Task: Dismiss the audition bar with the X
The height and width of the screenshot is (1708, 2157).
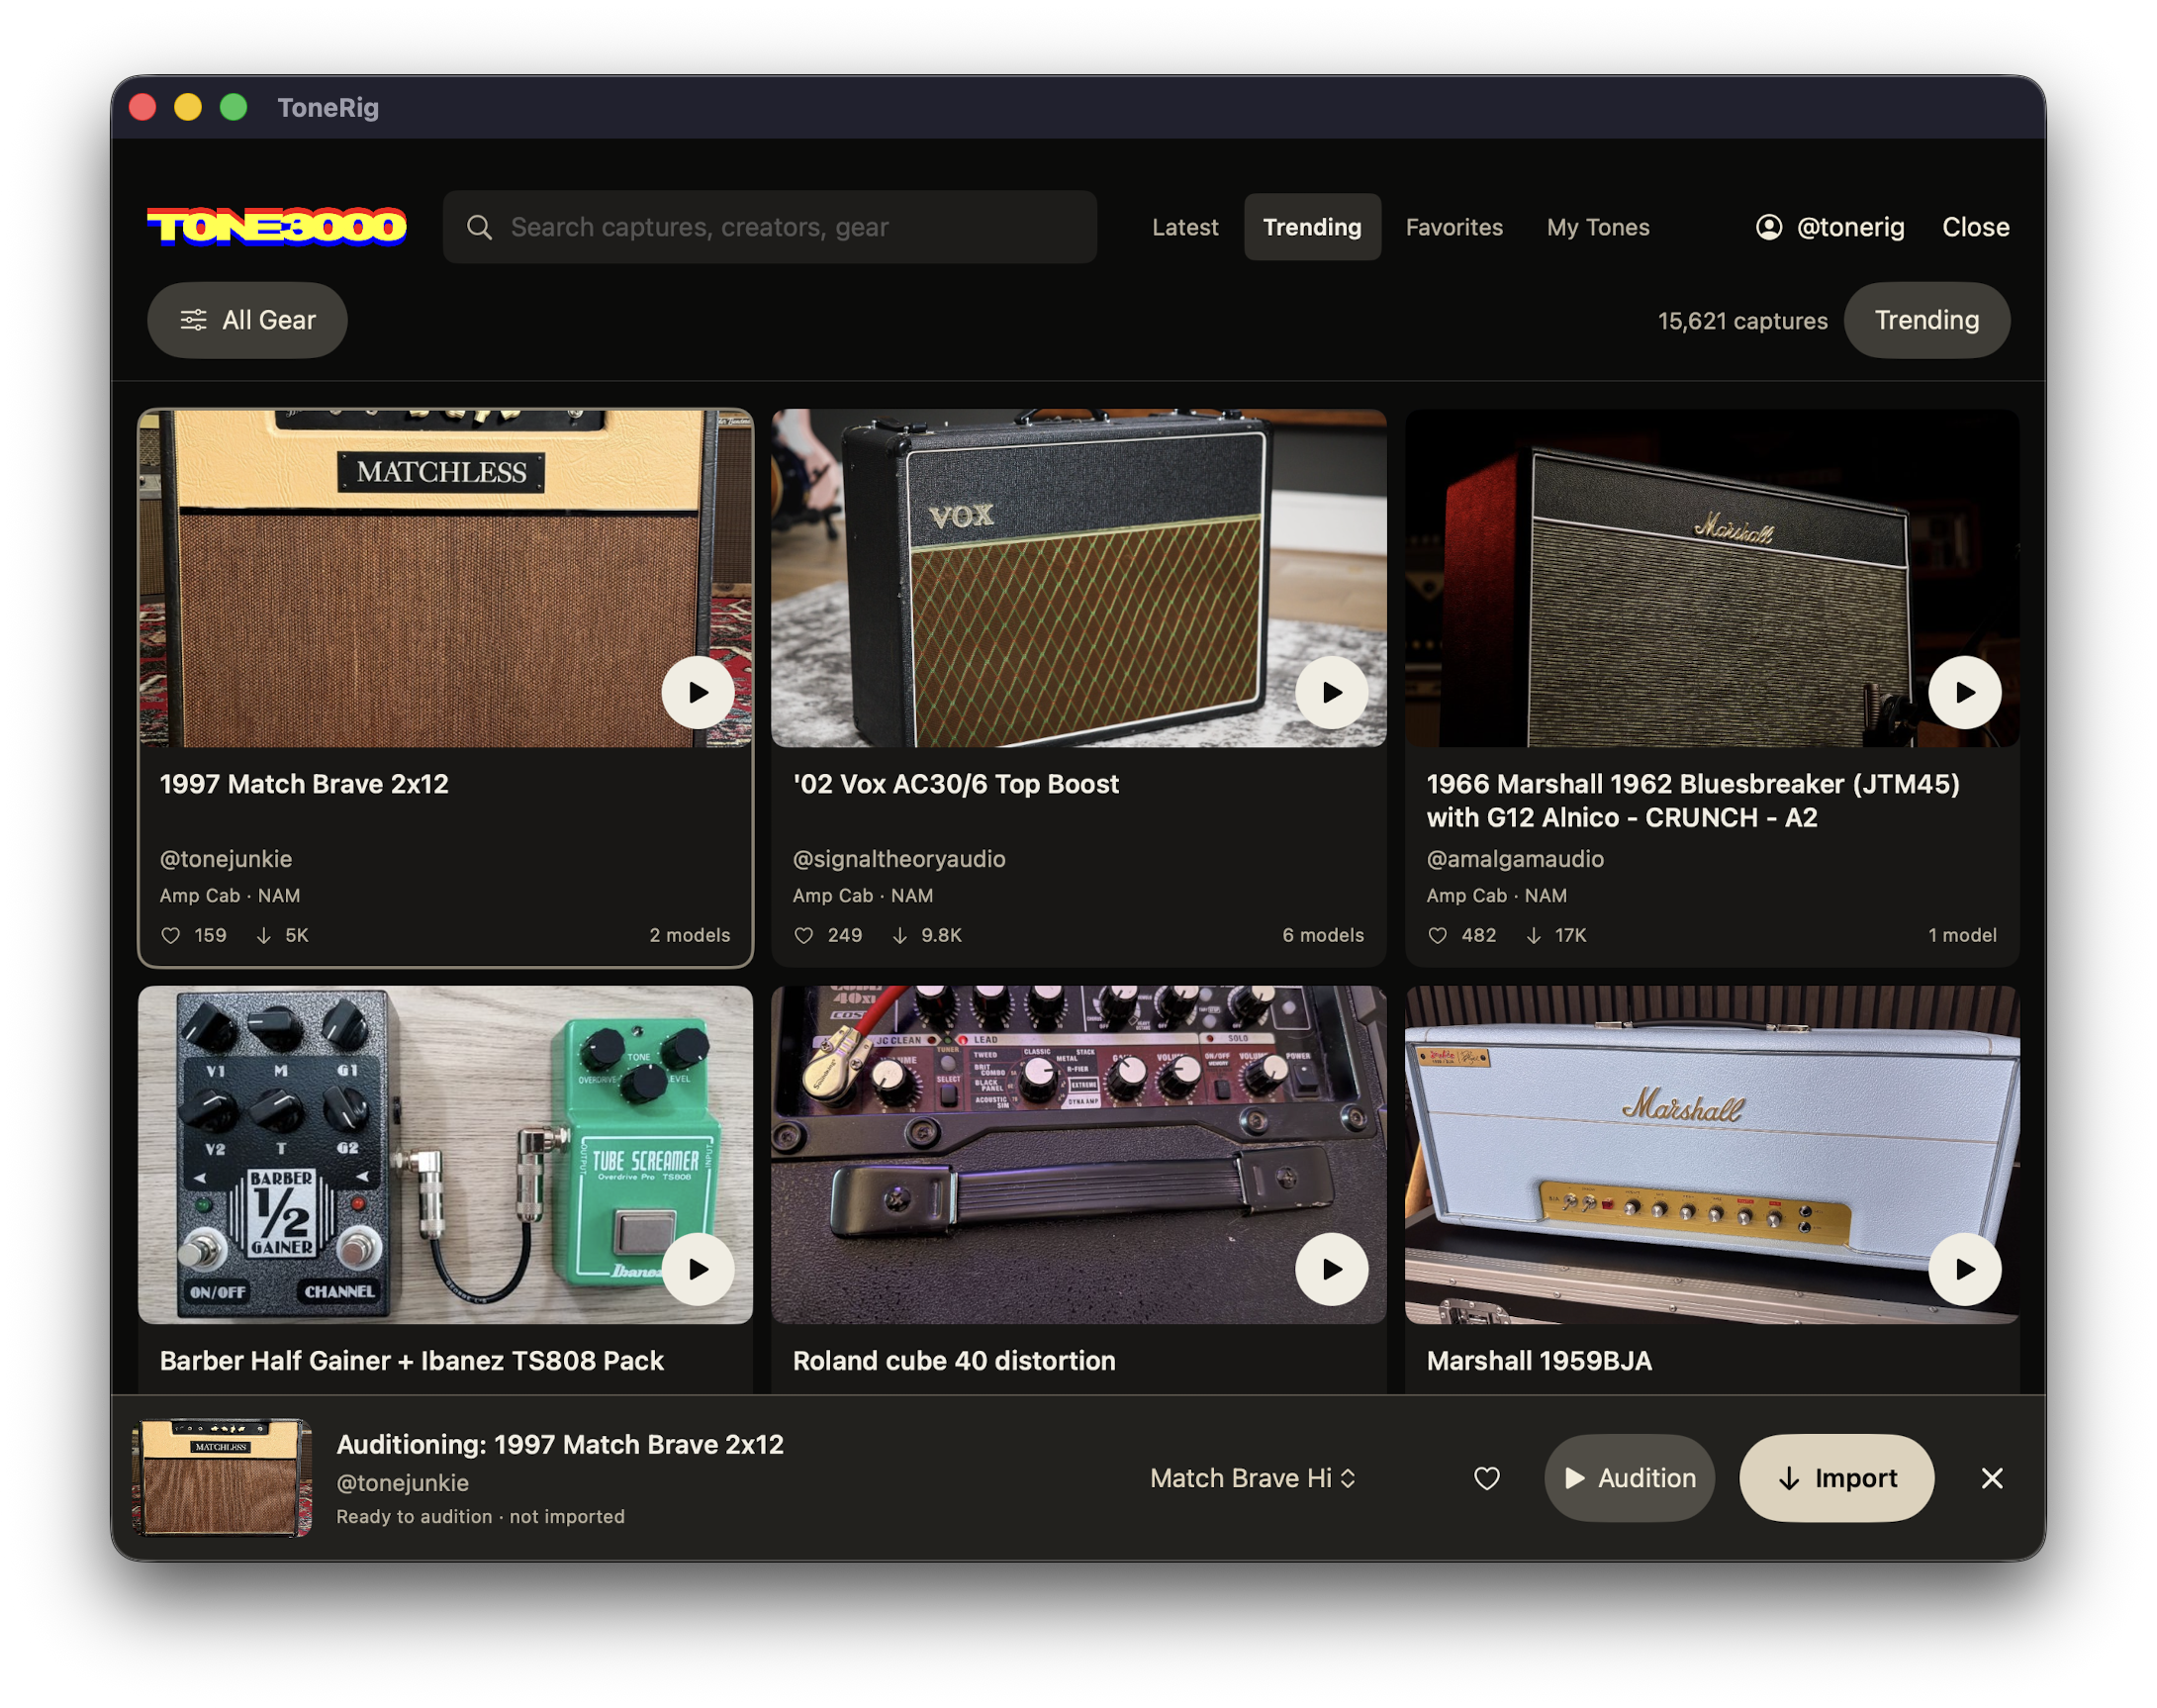Action: tap(1991, 1477)
